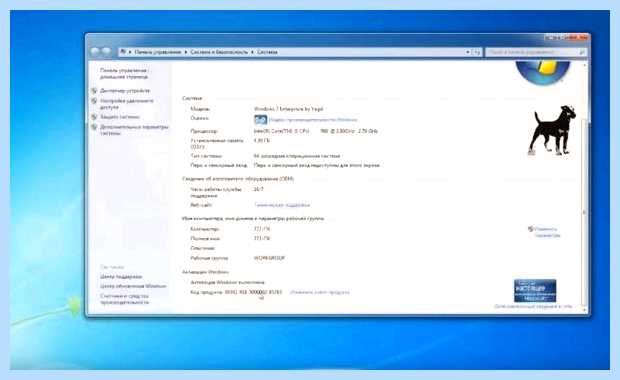
Task: Go forward with the Forward navigation button
Action: coord(106,51)
